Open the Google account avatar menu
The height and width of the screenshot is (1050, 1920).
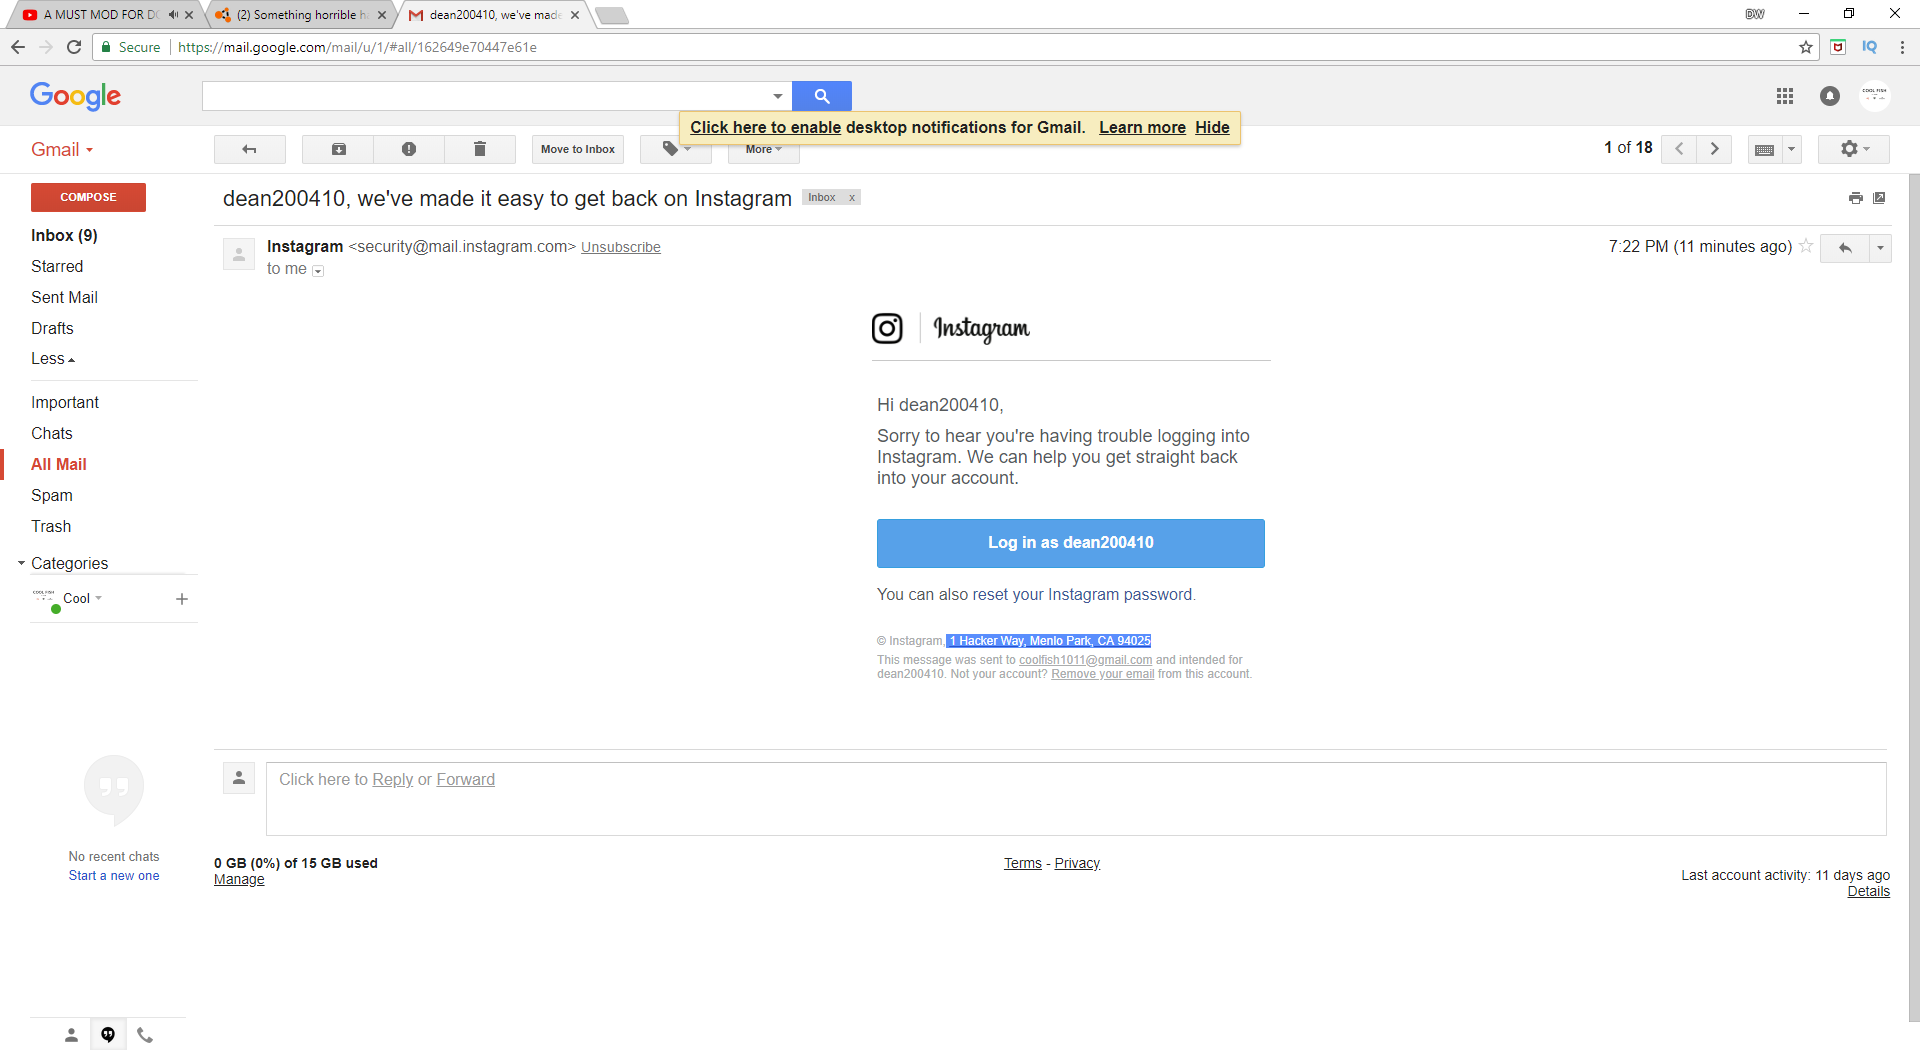[x=1875, y=96]
